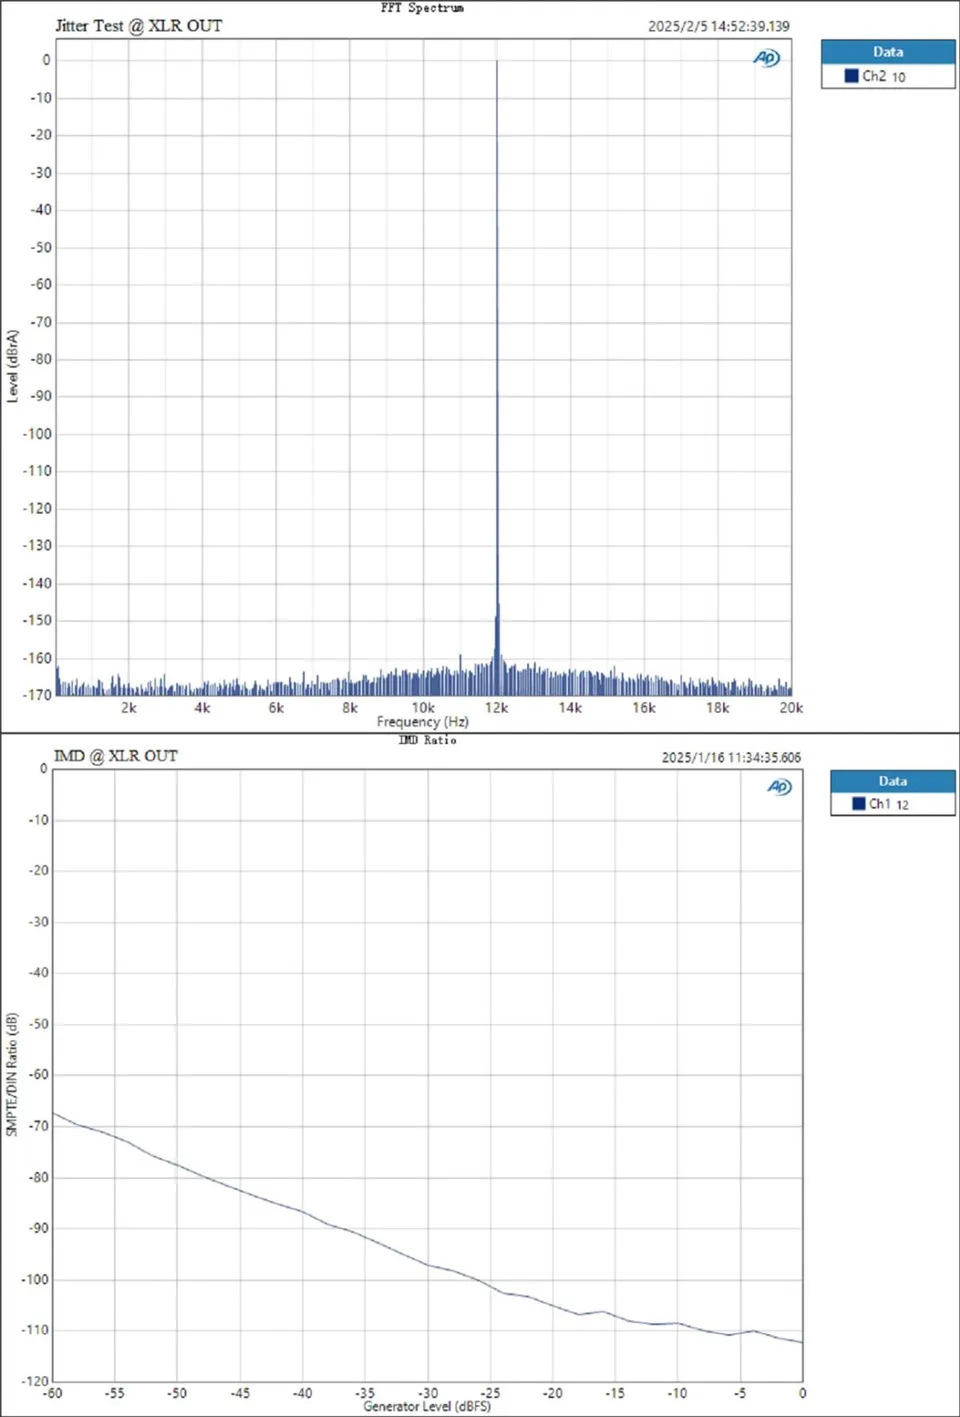Select the Ch1 legend entry label
Image resolution: width=960 pixels, height=1417 pixels.
[889, 804]
